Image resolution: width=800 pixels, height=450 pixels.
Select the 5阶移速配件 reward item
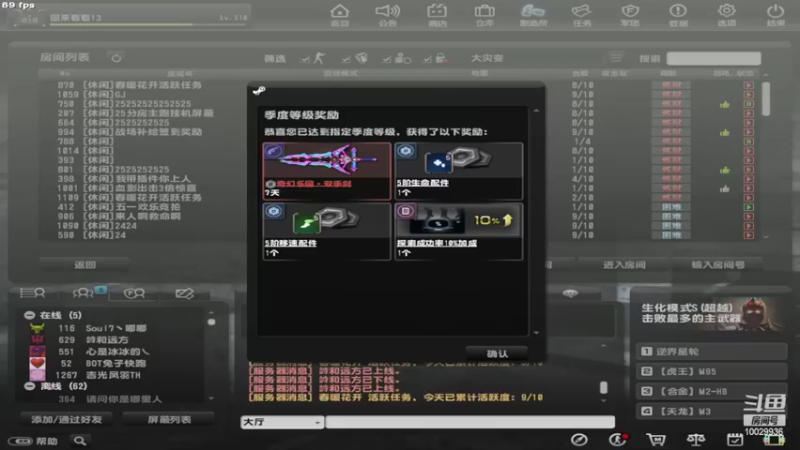pos(327,232)
